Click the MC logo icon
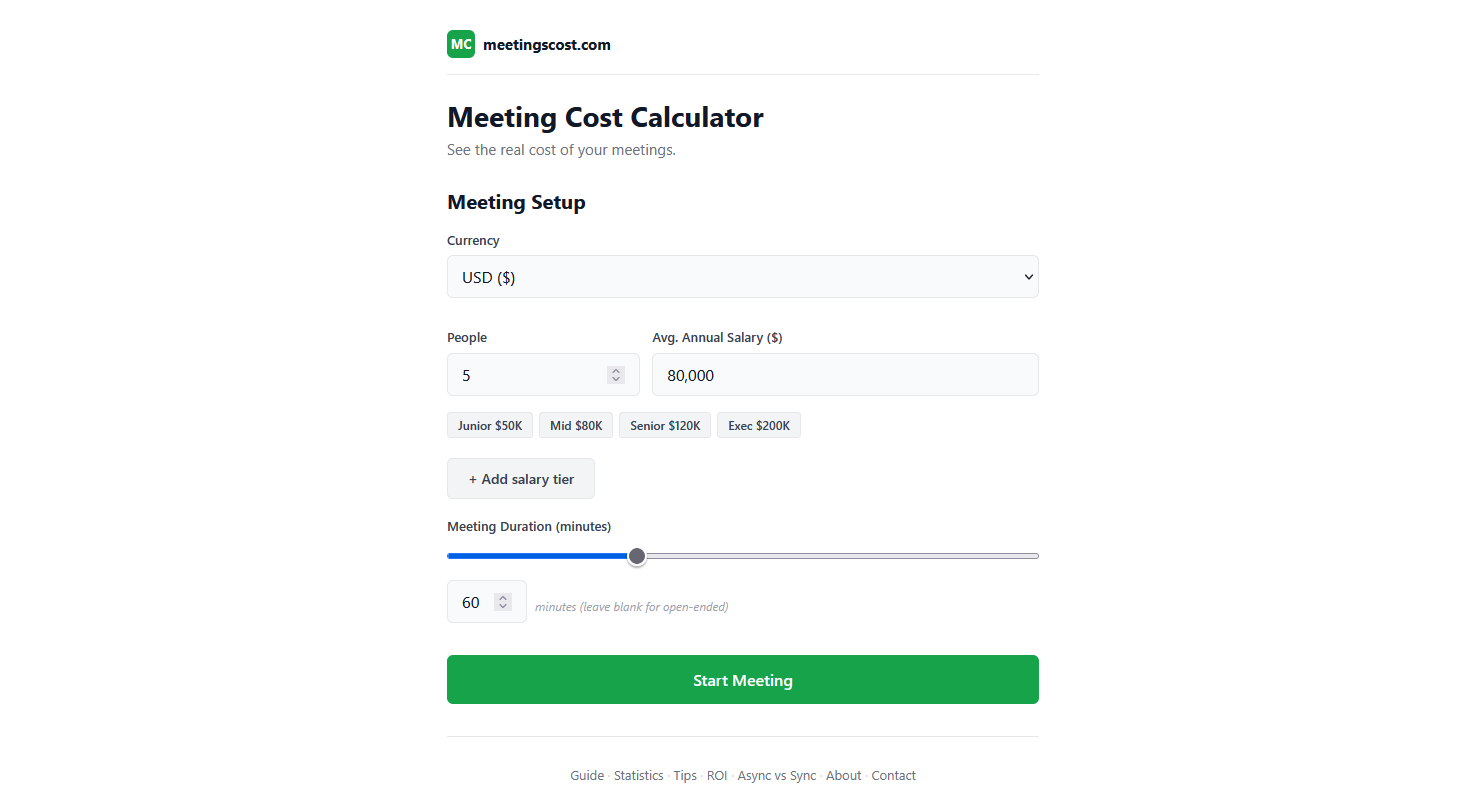 461,44
